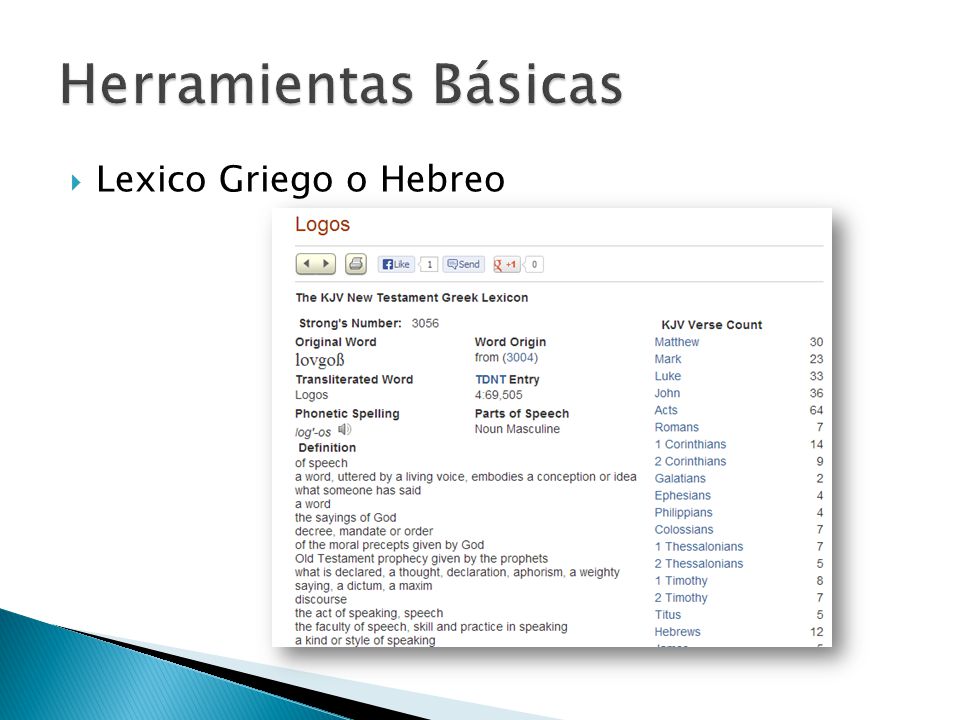Screen dimensions: 960x720
Task: Open the Galatians verse link
Action: pos(680,479)
